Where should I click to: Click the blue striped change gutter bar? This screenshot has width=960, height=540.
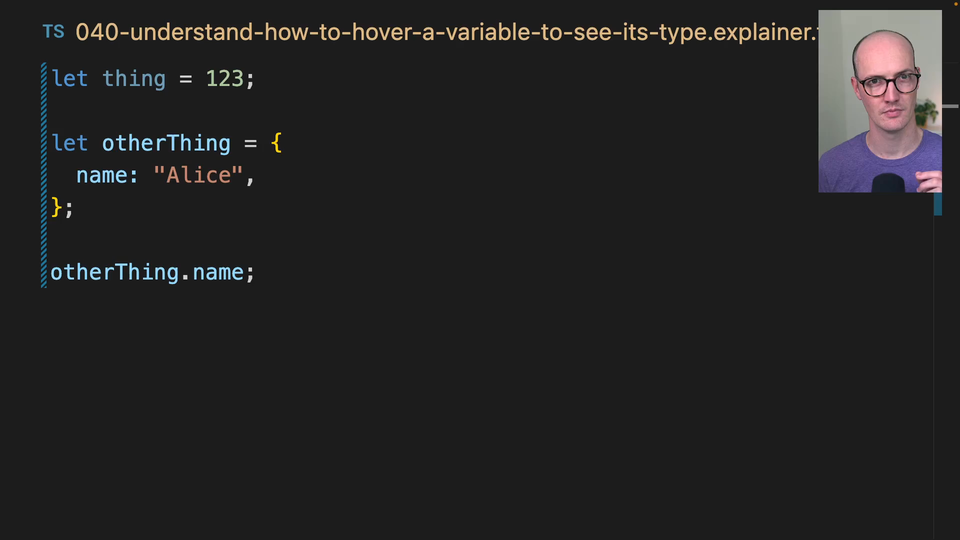pos(44,175)
